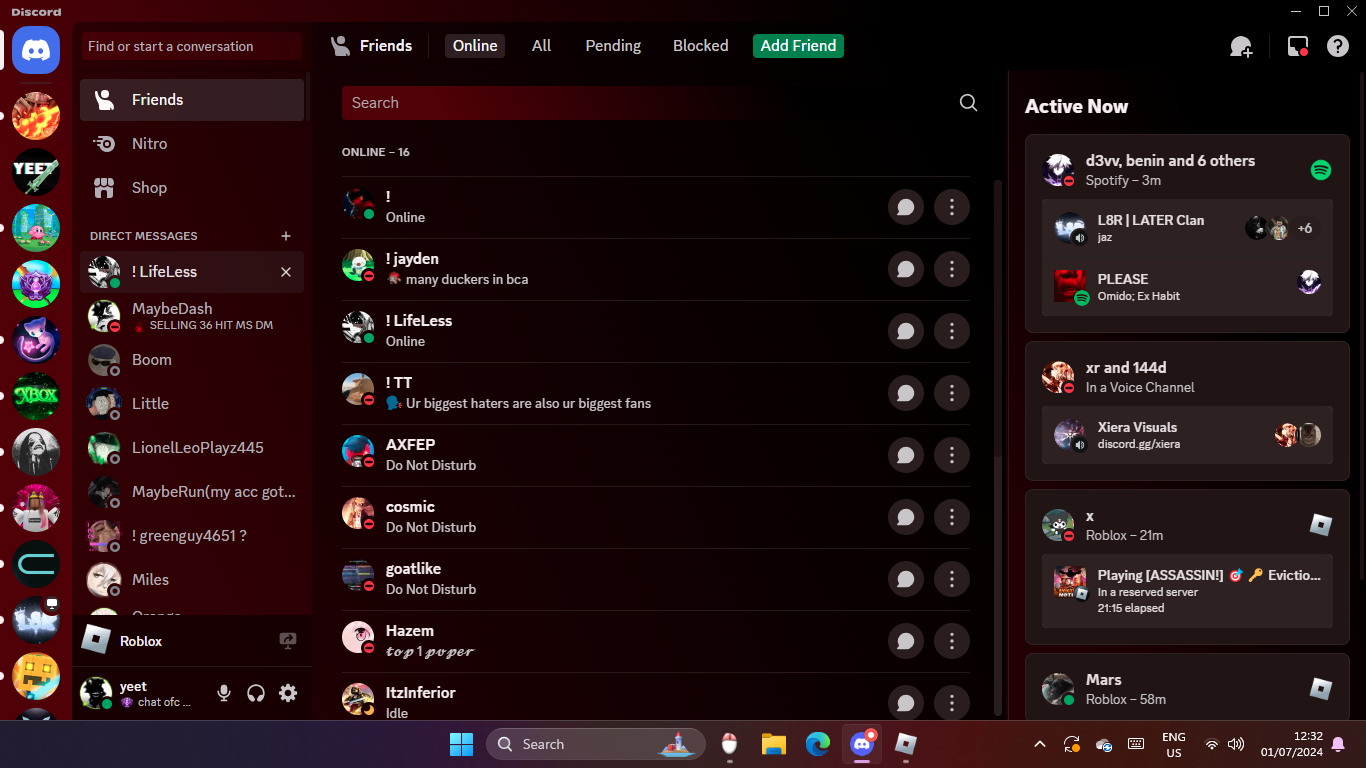Image resolution: width=1366 pixels, height=768 pixels.
Task: Click screen share icon in Roblox panel
Action: click(288, 641)
